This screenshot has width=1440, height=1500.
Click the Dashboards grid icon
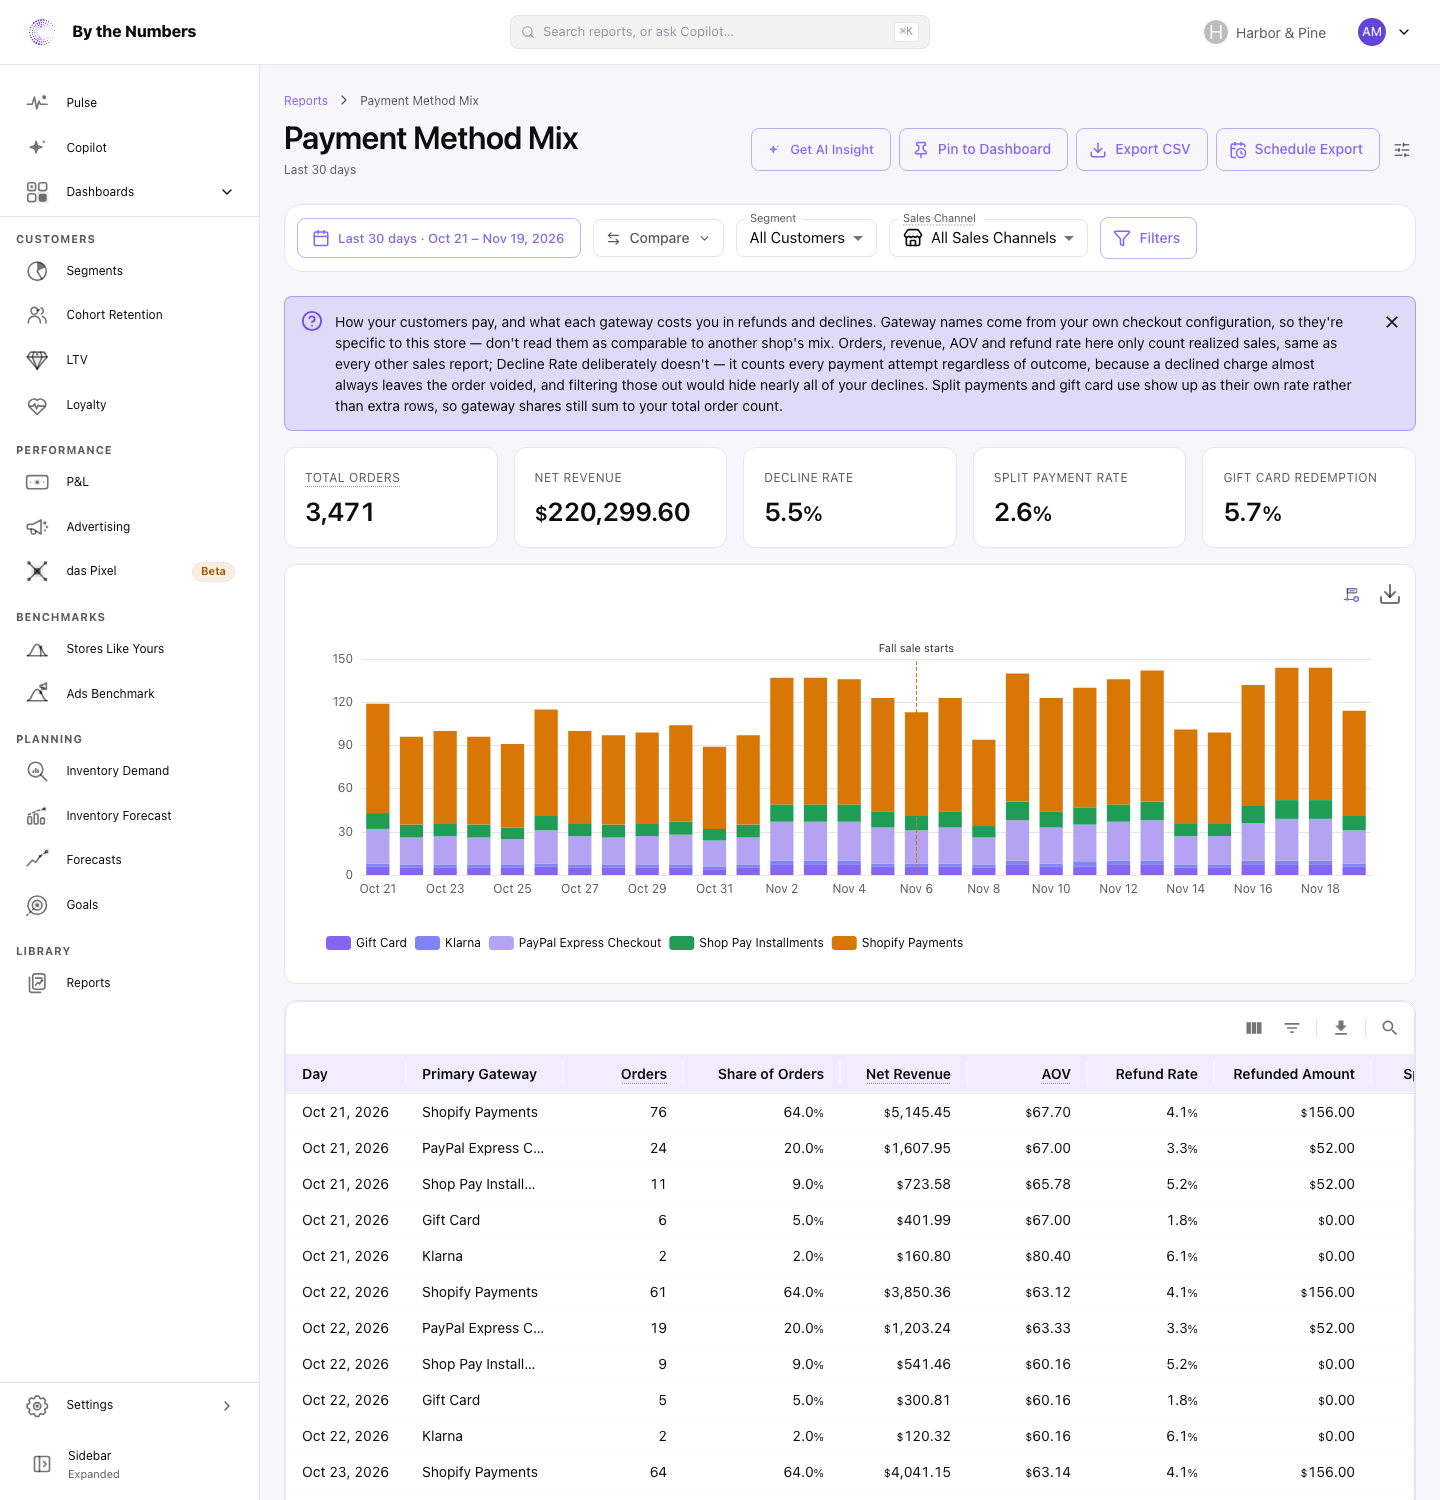[37, 192]
